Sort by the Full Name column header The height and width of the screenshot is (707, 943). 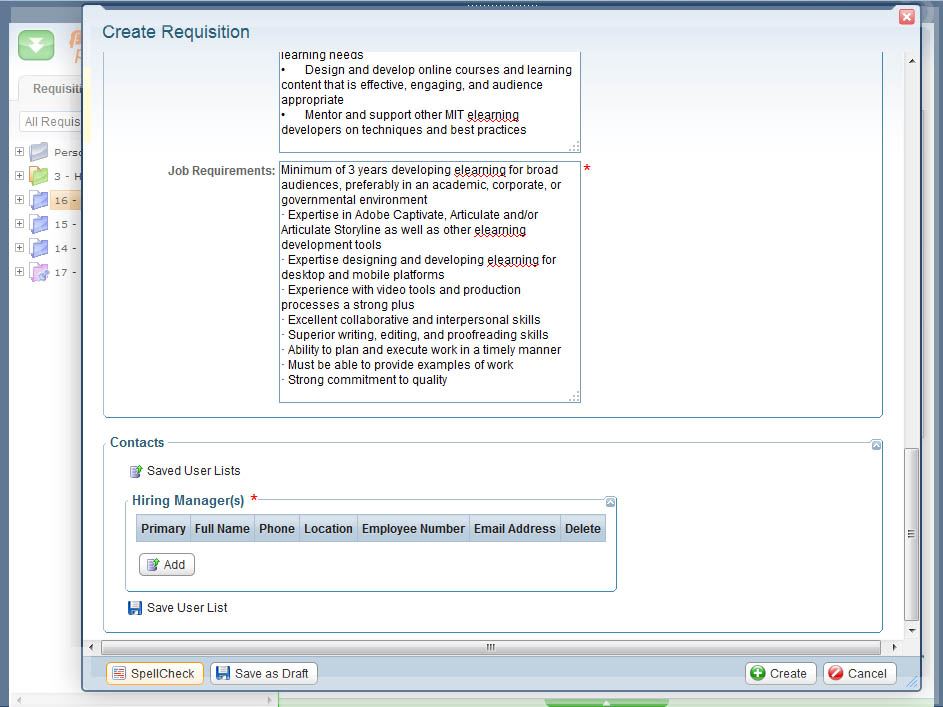222,529
